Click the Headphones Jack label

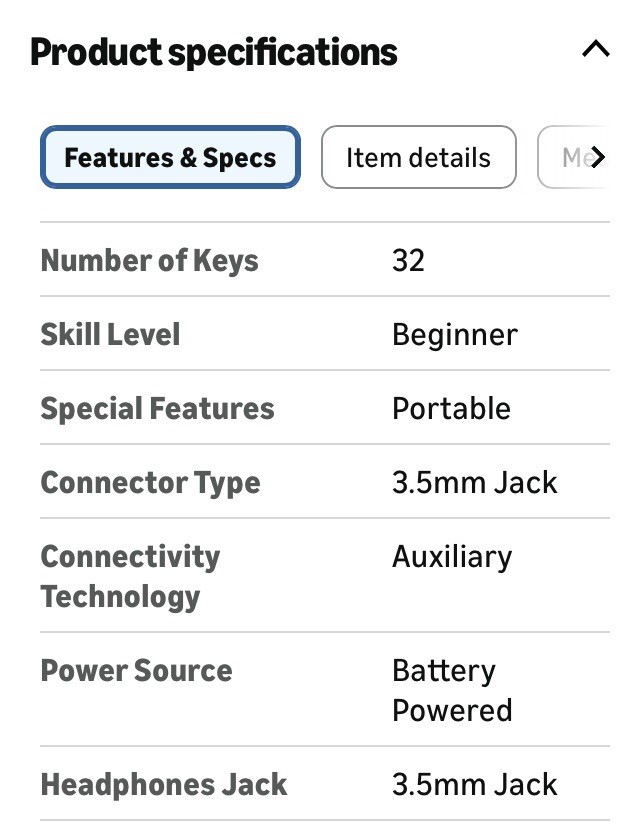pyautogui.click(x=164, y=784)
